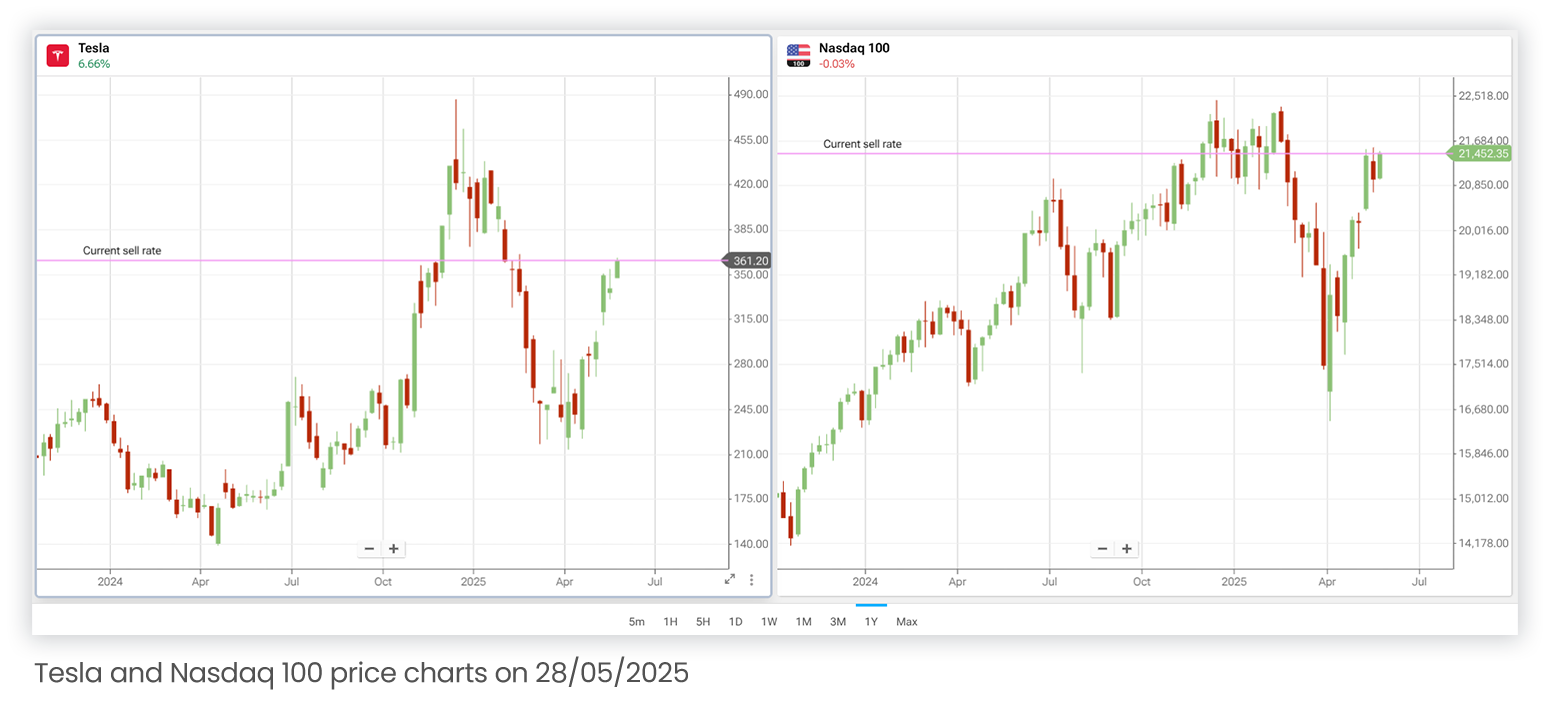The height and width of the screenshot is (705, 1550).
Task: Open the 1M timeframe view
Action: tap(803, 621)
